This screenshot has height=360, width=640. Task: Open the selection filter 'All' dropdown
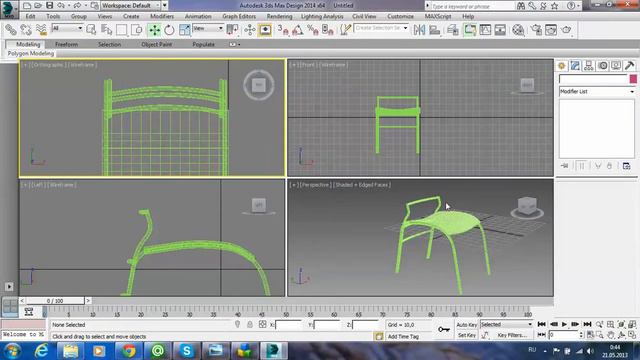click(67, 28)
